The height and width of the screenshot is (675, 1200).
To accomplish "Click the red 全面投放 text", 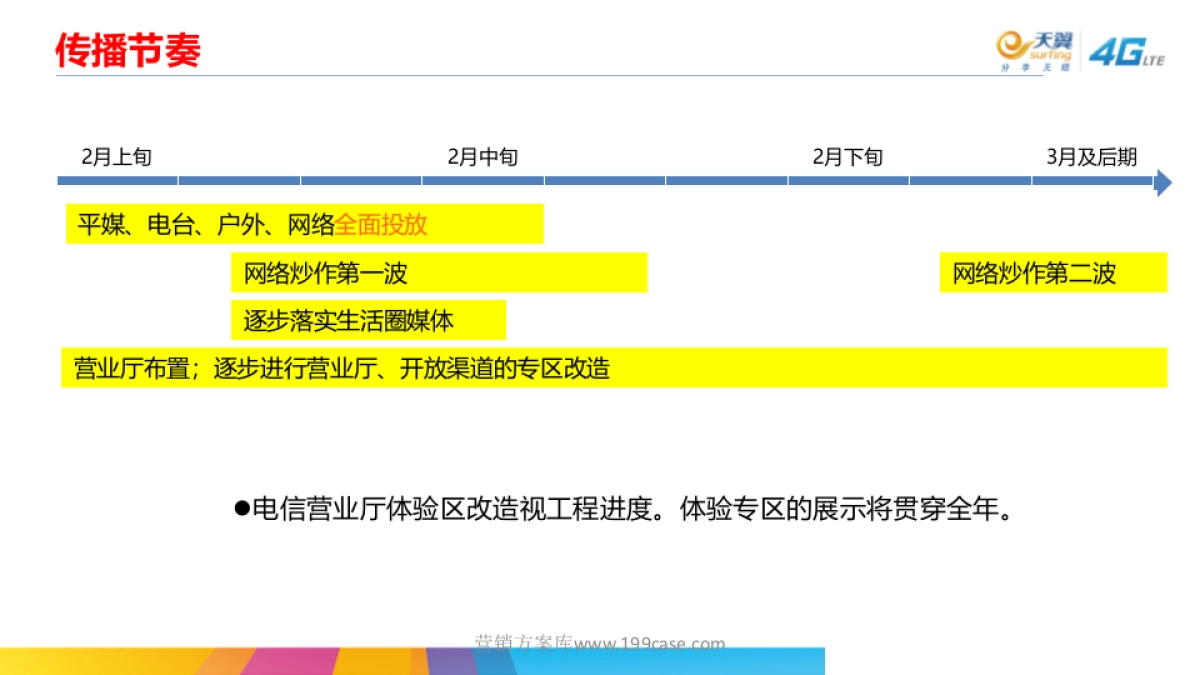I will [x=382, y=225].
